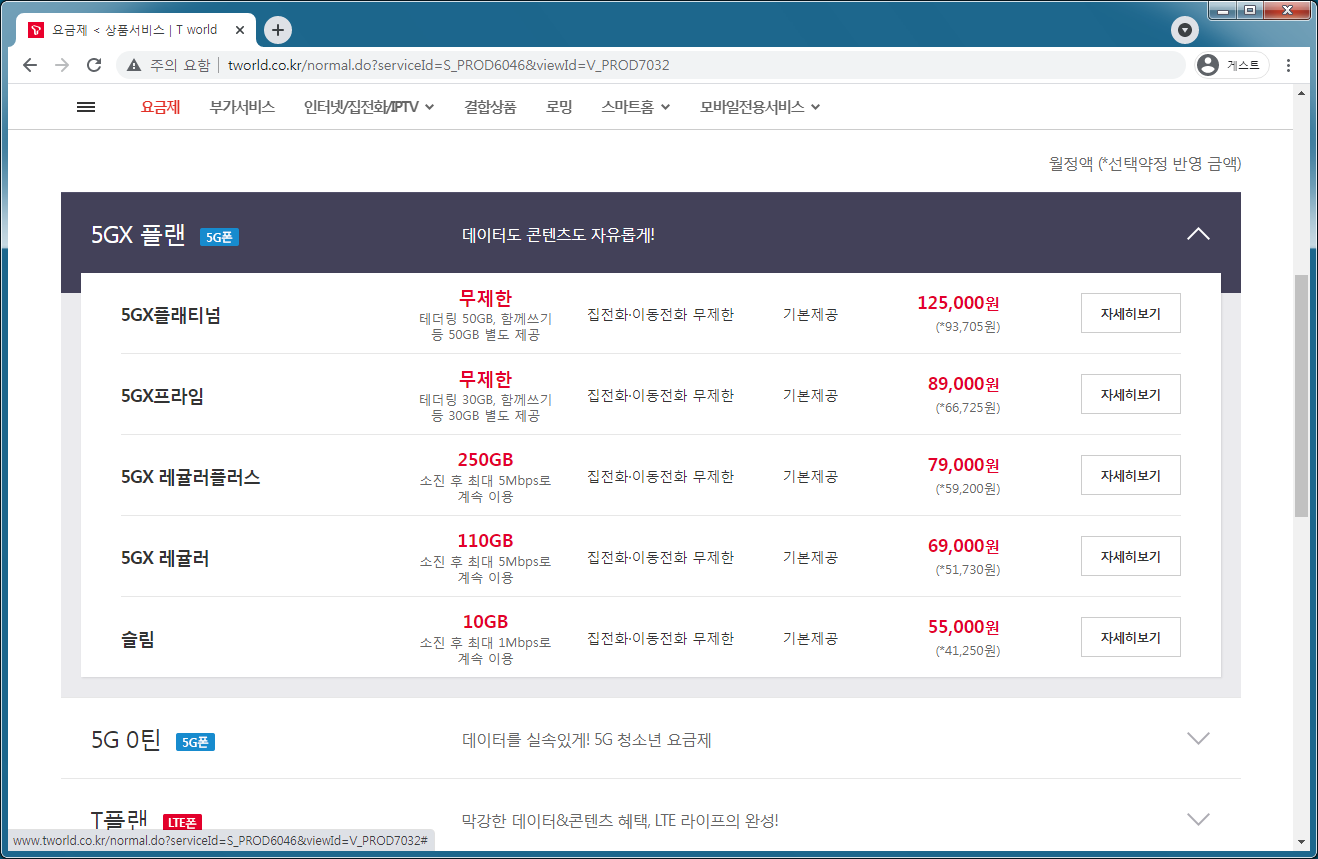1318x859 pixels.
Task: Click the browser forward arrow
Action: click(x=62, y=65)
